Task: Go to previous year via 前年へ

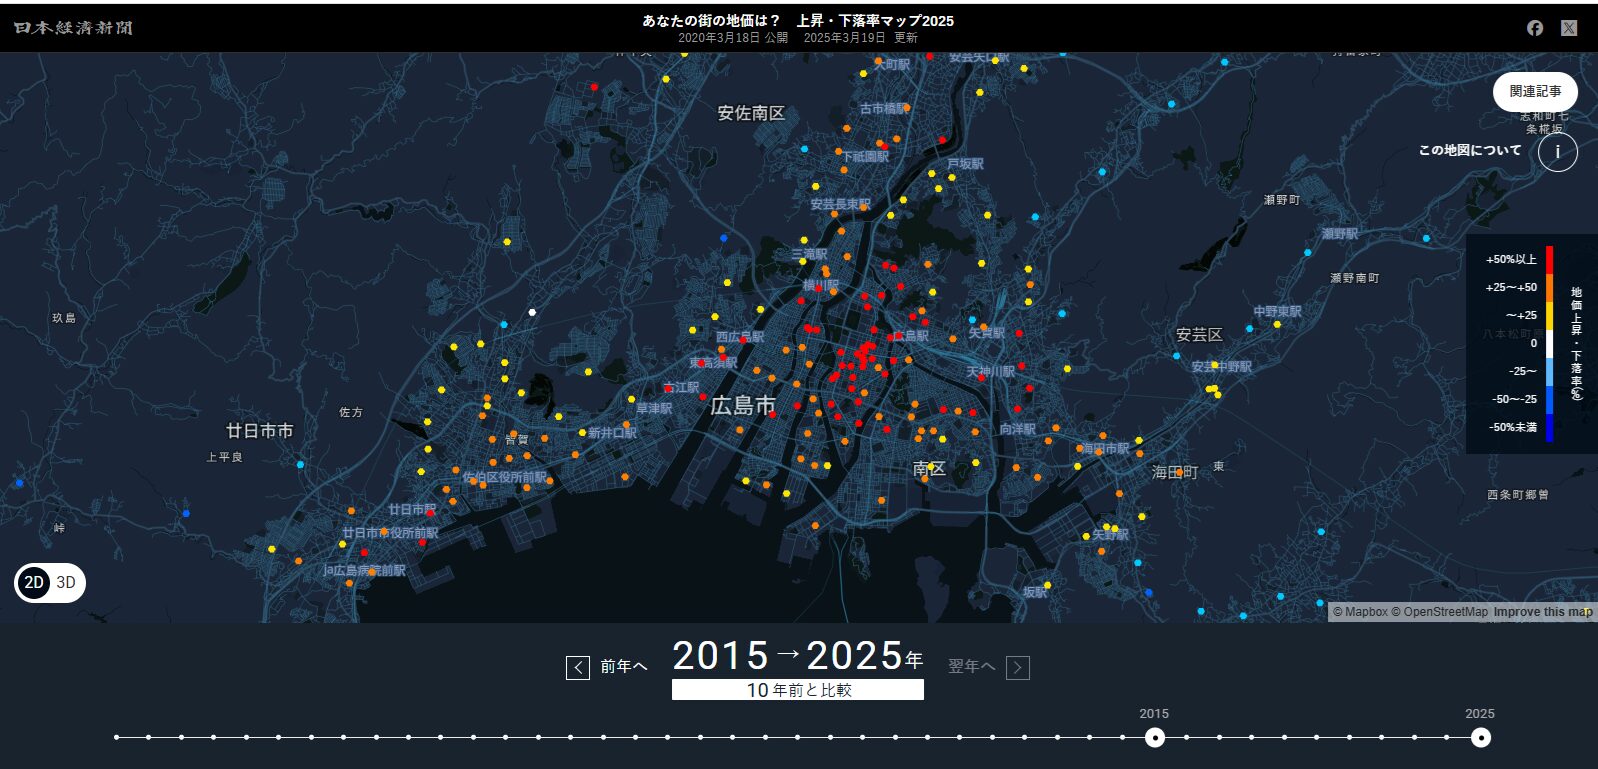Action: (623, 667)
